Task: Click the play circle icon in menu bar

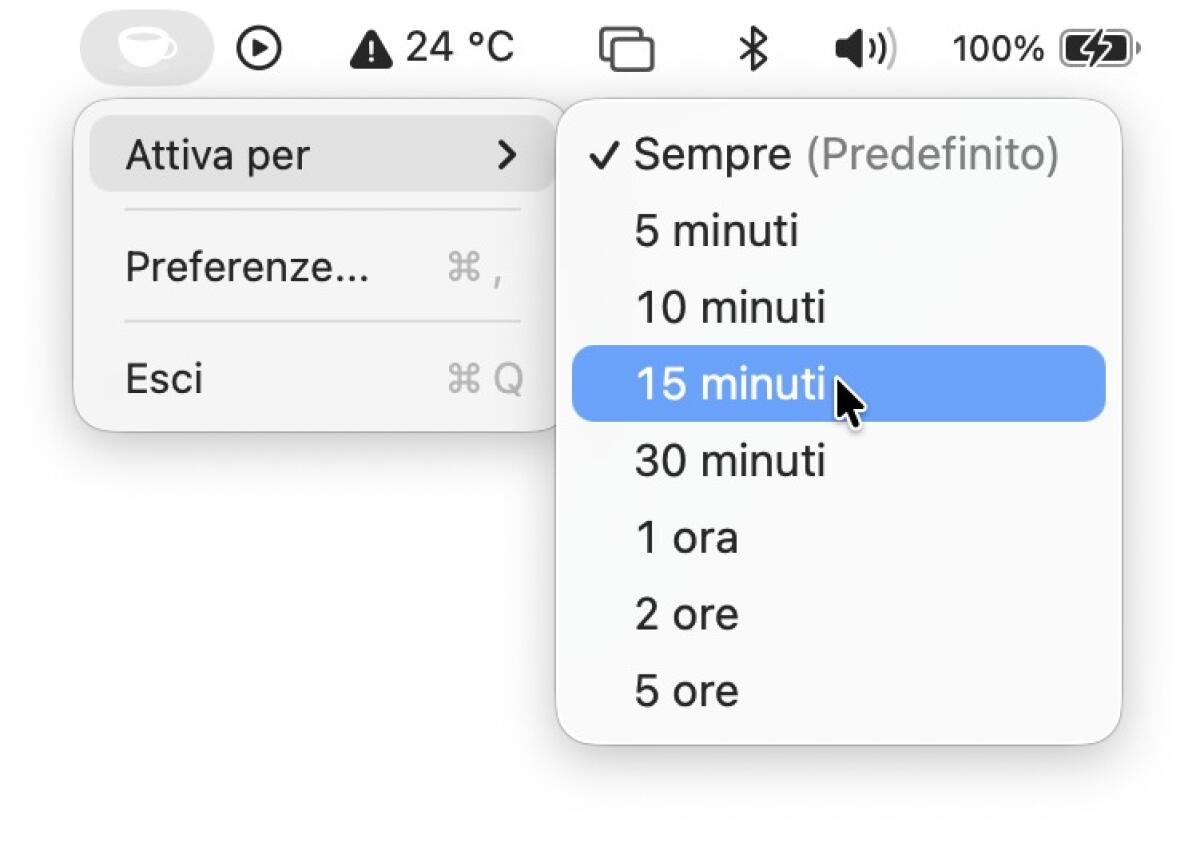Action: tap(258, 45)
